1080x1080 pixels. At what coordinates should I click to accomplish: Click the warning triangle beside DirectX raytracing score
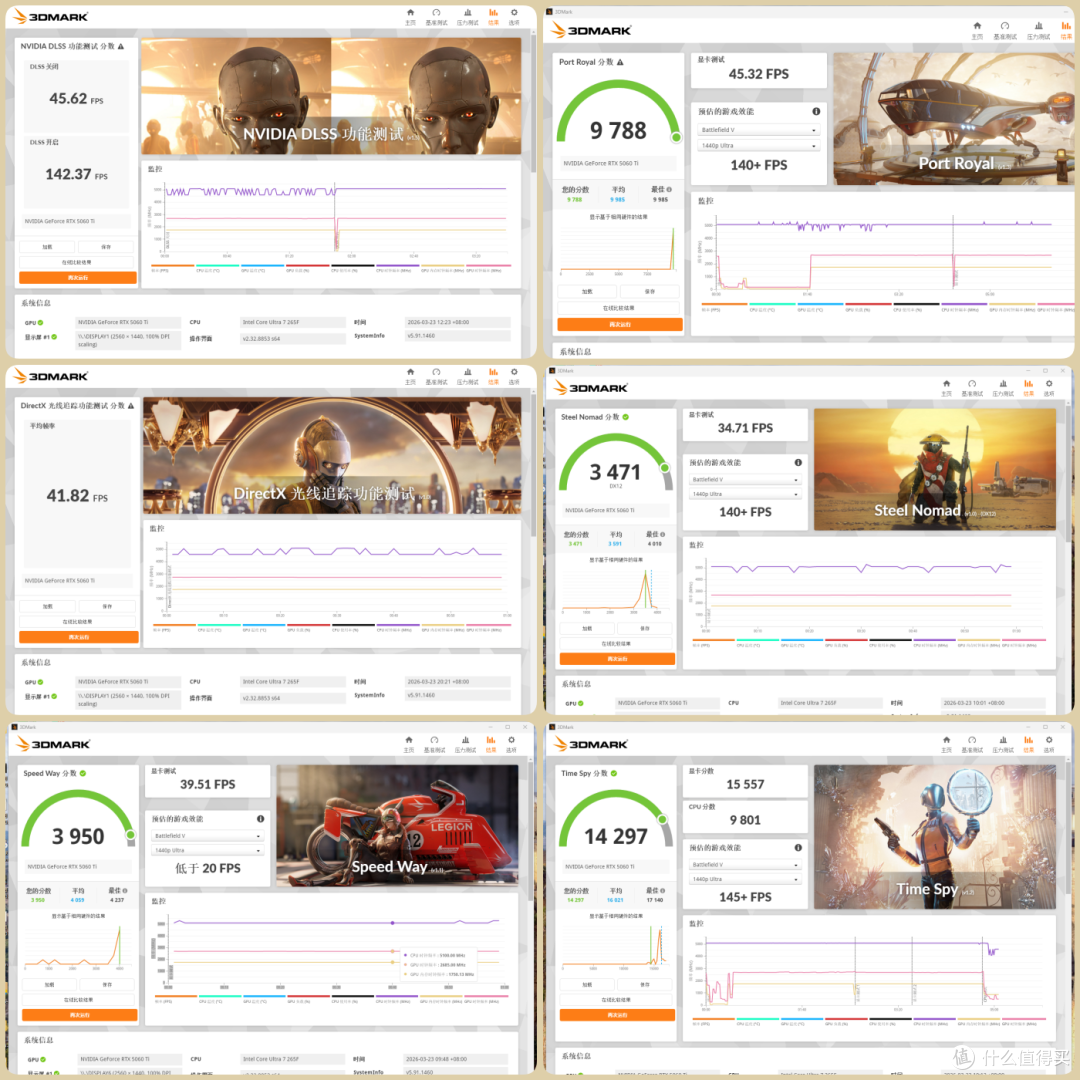(x=131, y=406)
